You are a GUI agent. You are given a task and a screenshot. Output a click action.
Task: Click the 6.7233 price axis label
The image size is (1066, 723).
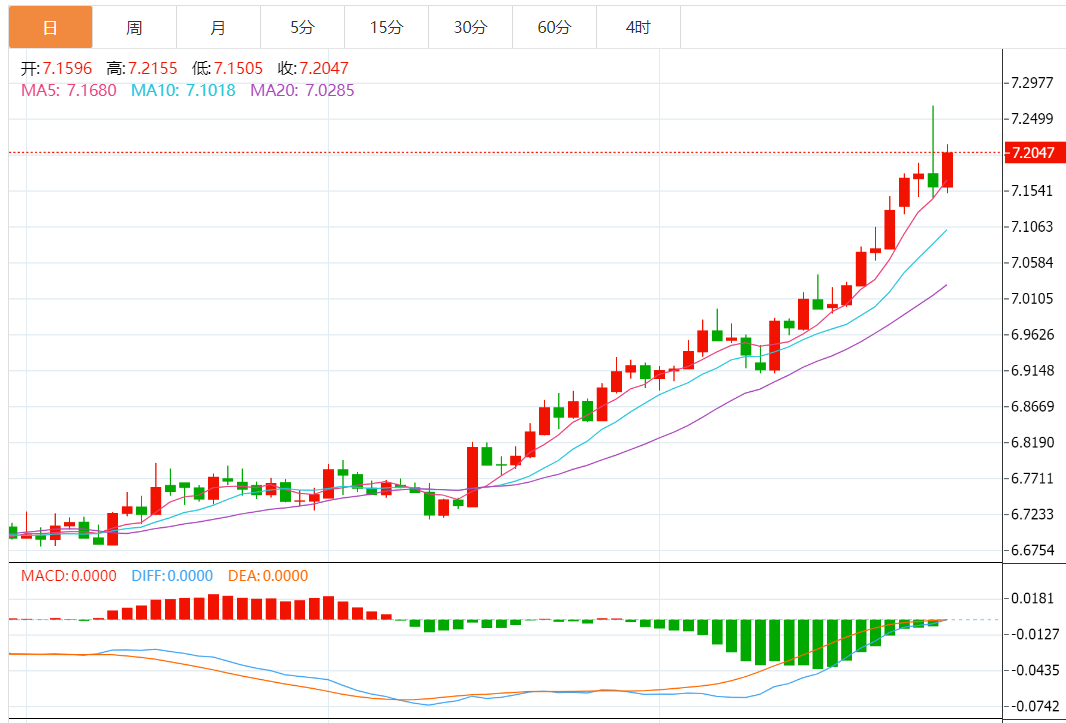tap(1033, 514)
